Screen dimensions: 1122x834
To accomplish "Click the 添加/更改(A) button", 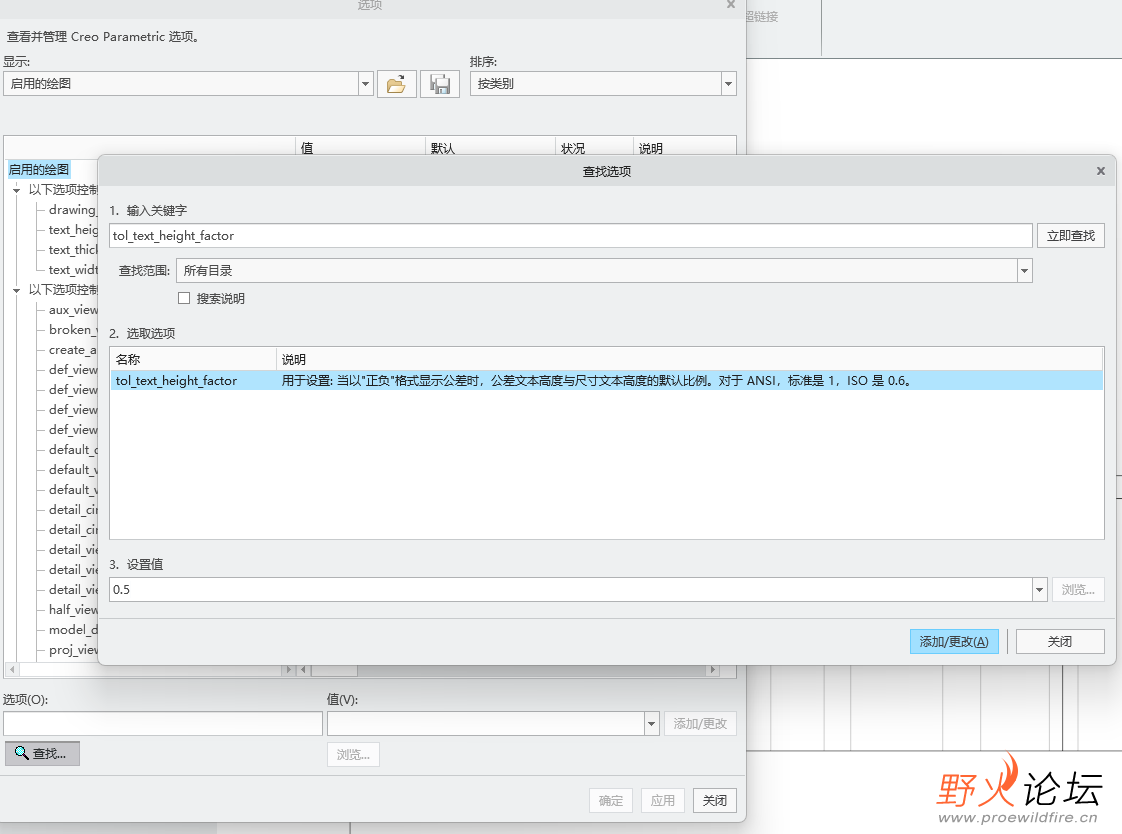I will click(x=954, y=642).
